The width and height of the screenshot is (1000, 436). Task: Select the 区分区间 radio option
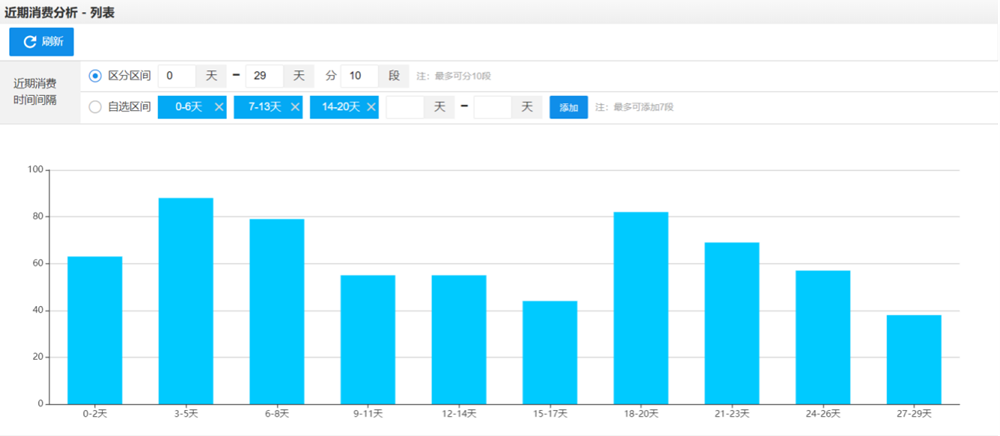point(96,76)
